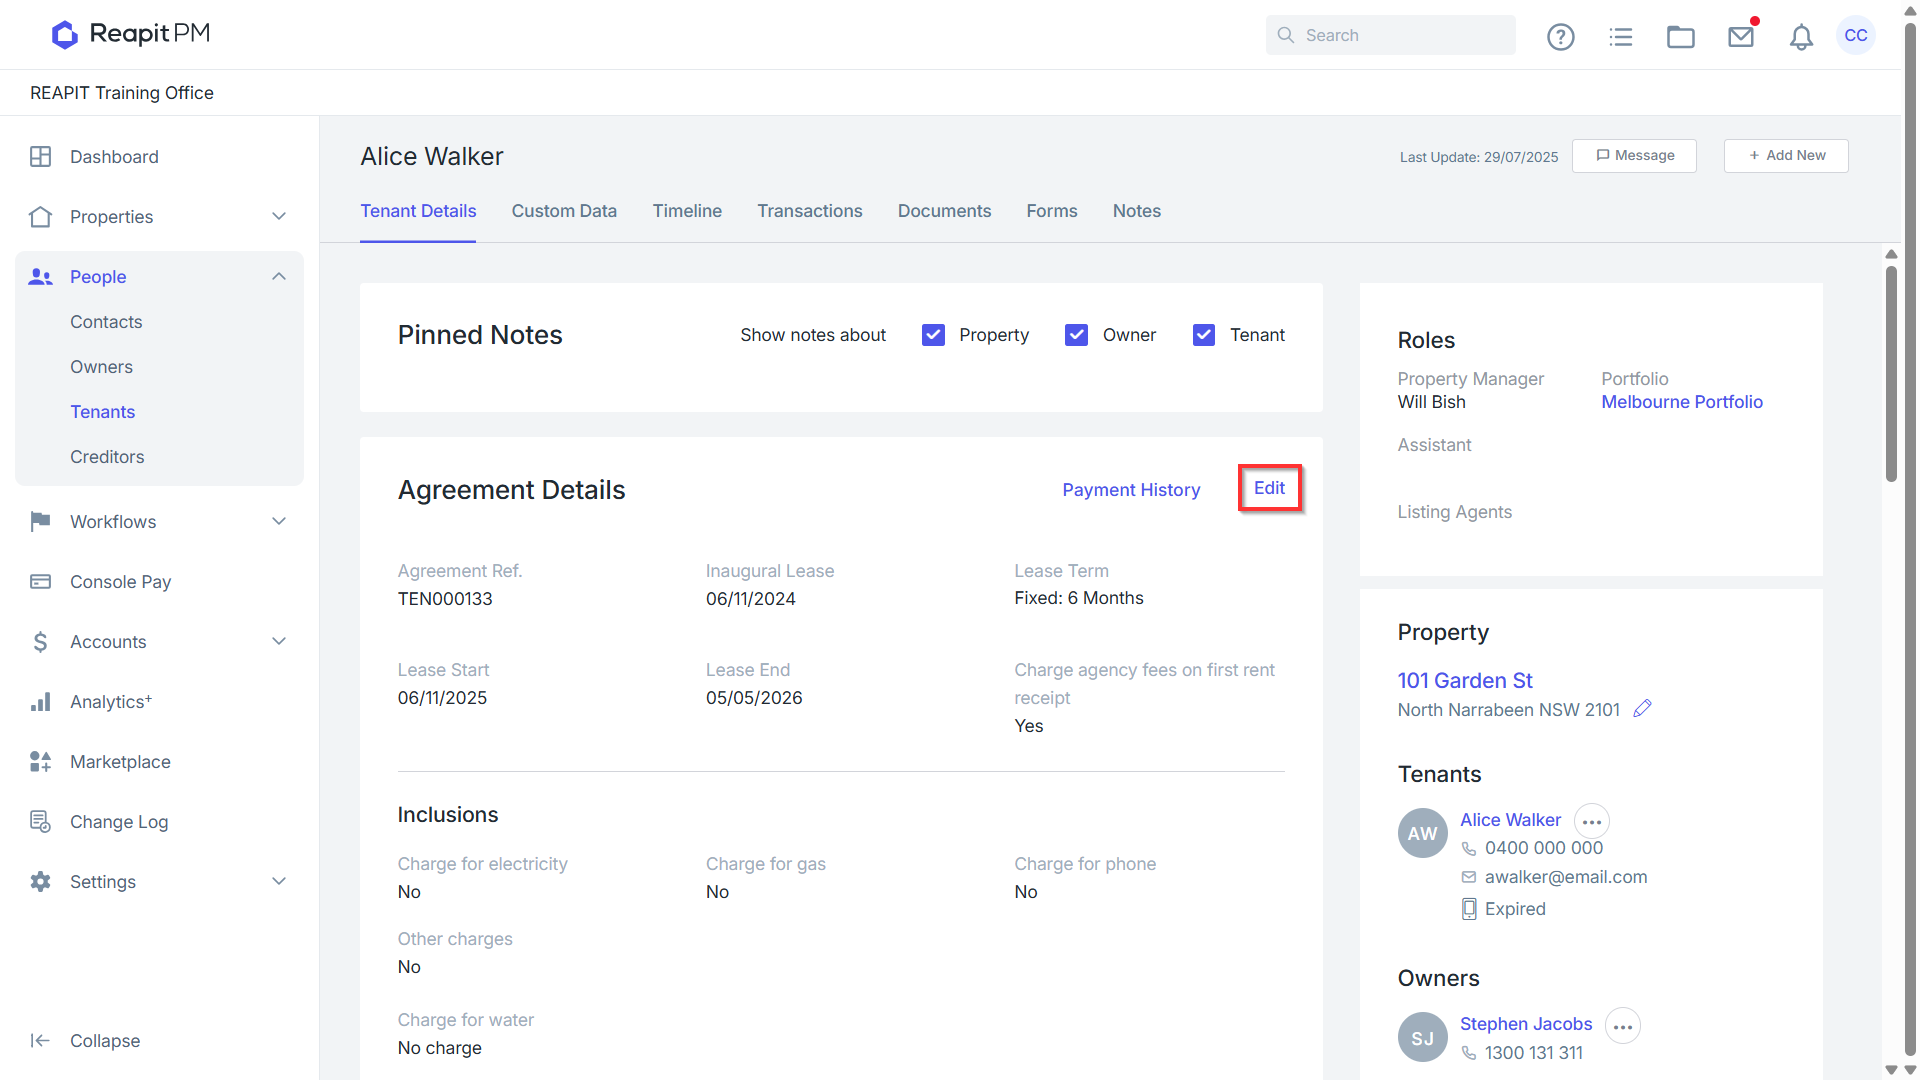Image resolution: width=1920 pixels, height=1080 pixels.
Task: Open the Forms tab
Action: pos(1052,211)
